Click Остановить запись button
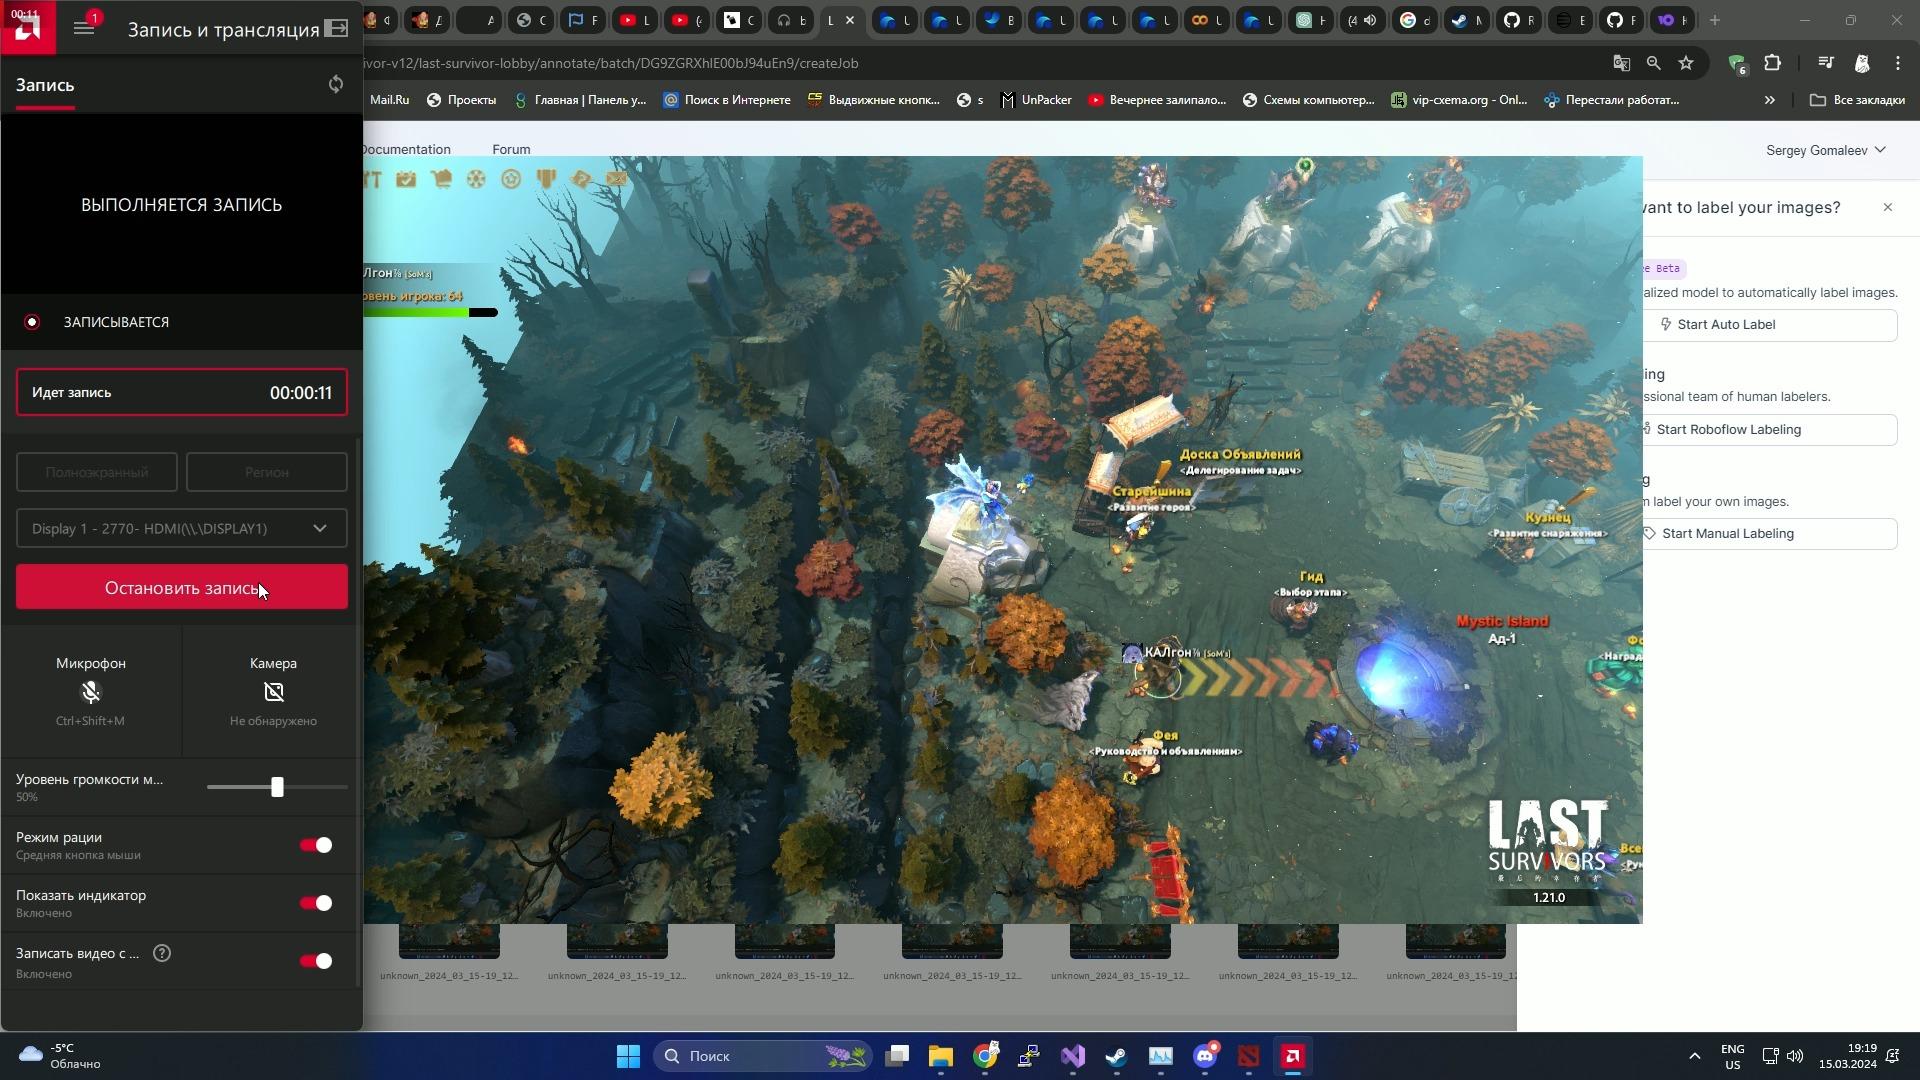1920x1080 pixels. coord(182,587)
